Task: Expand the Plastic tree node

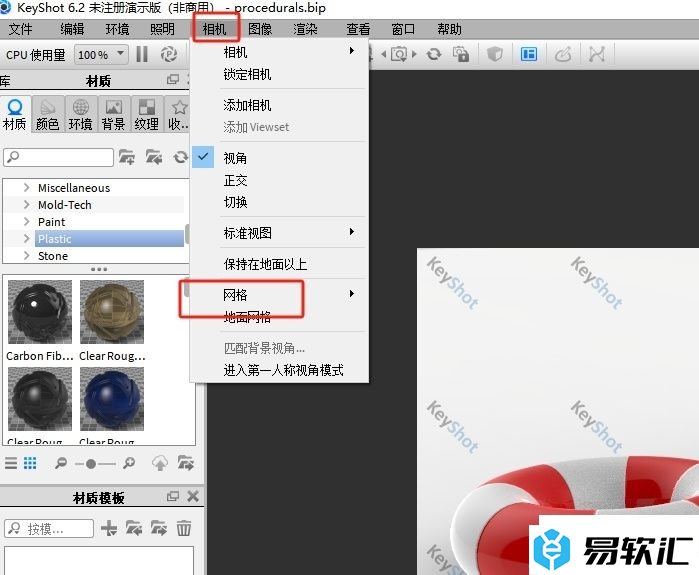Action: 26,238
